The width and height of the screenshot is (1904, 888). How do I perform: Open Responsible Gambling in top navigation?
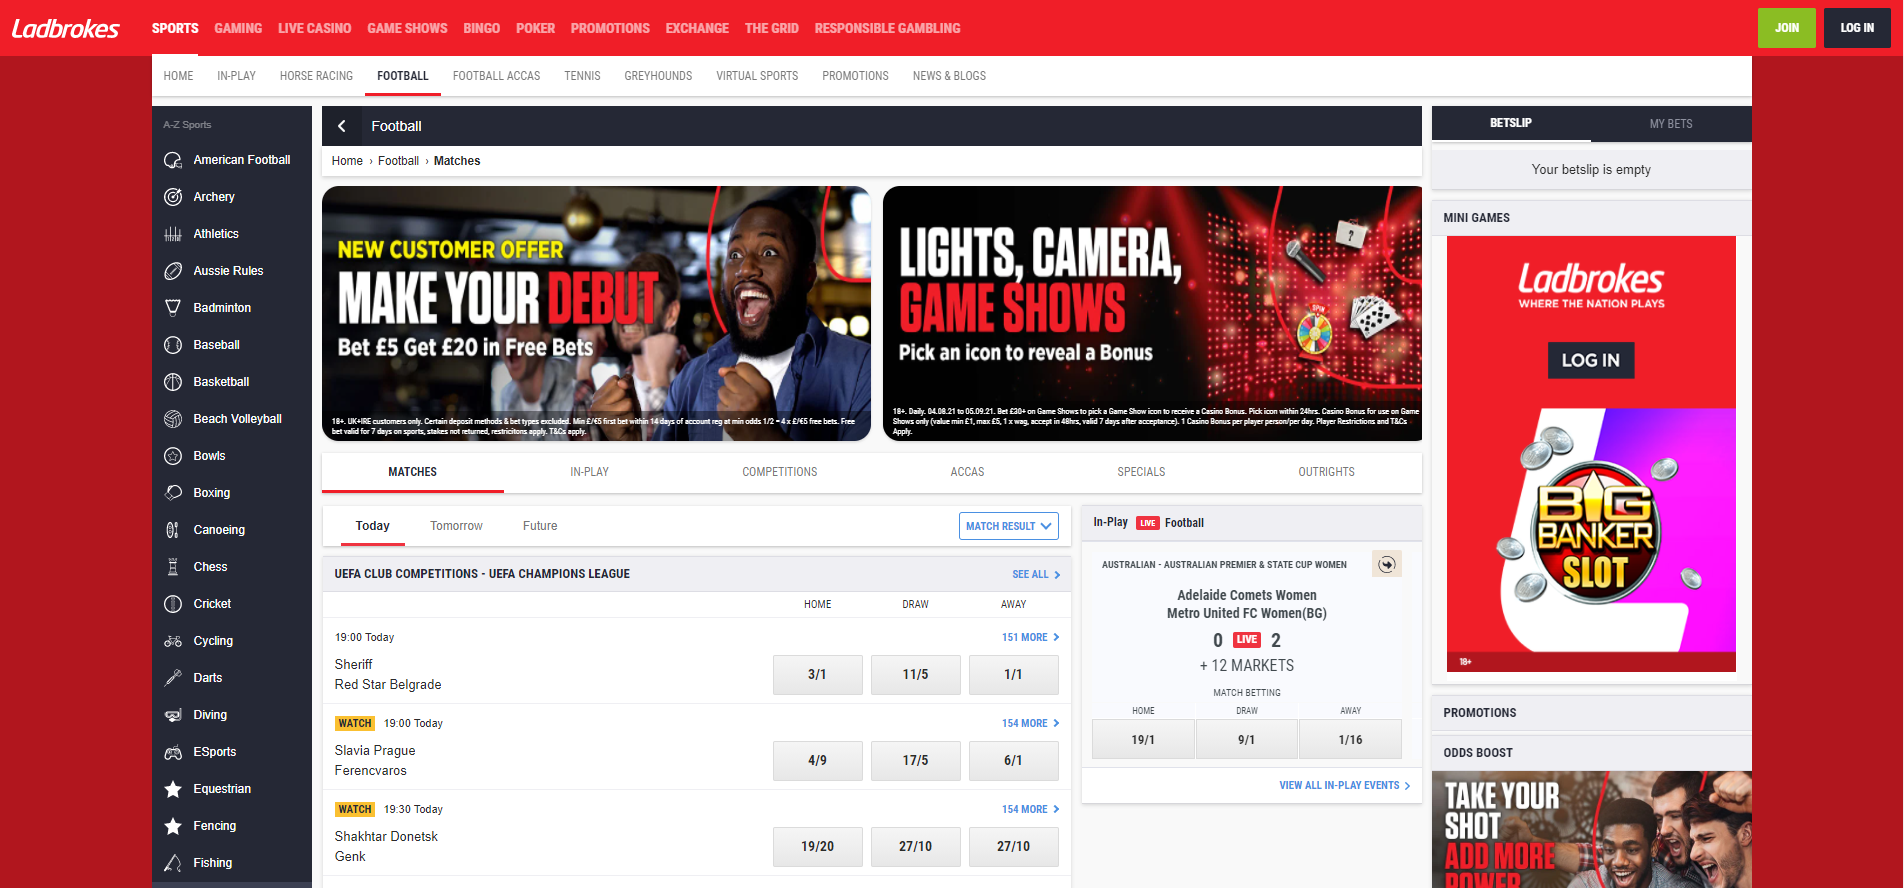tap(887, 28)
